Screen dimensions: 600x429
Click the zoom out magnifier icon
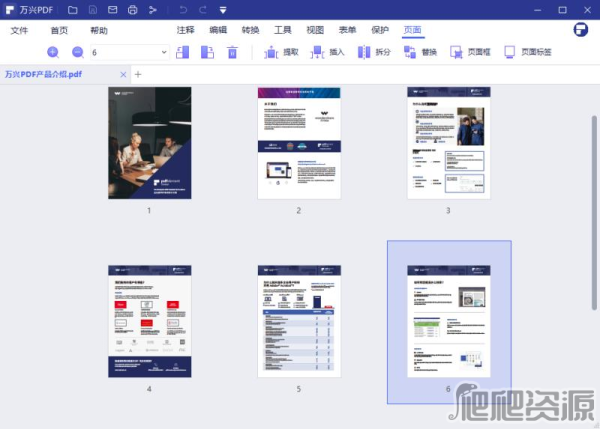pos(77,52)
